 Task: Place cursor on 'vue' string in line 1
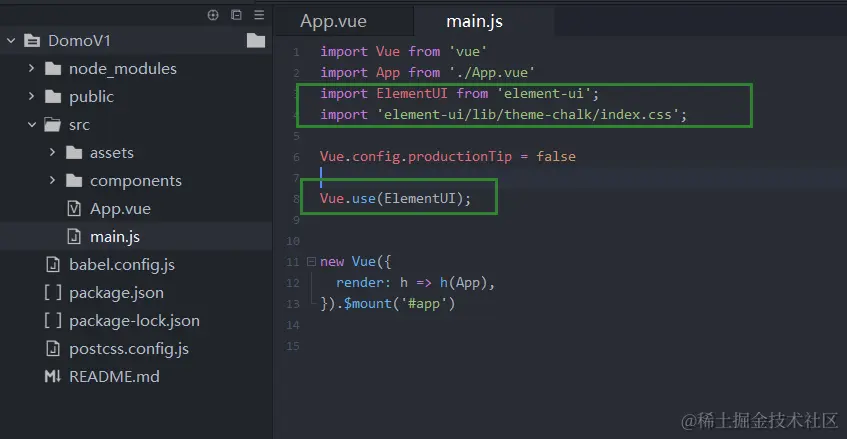(468, 51)
